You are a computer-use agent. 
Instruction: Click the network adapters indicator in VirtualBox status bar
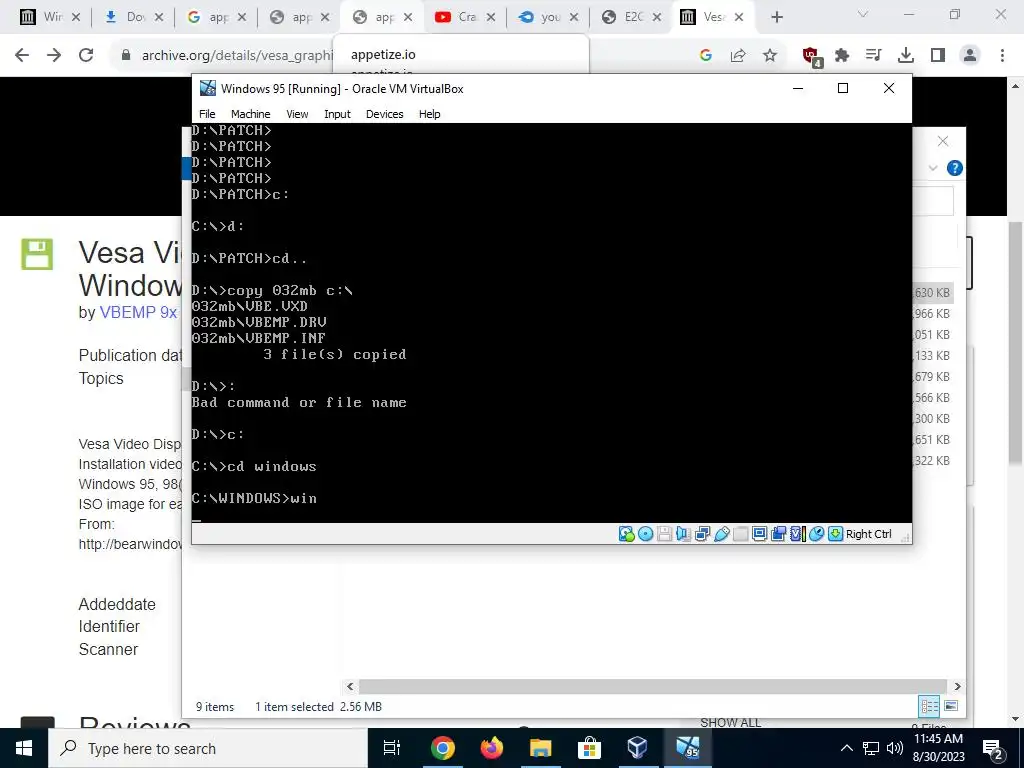[702, 534]
